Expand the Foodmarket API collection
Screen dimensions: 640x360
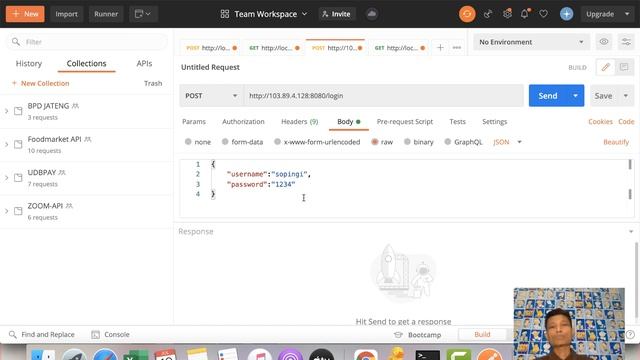(7, 144)
